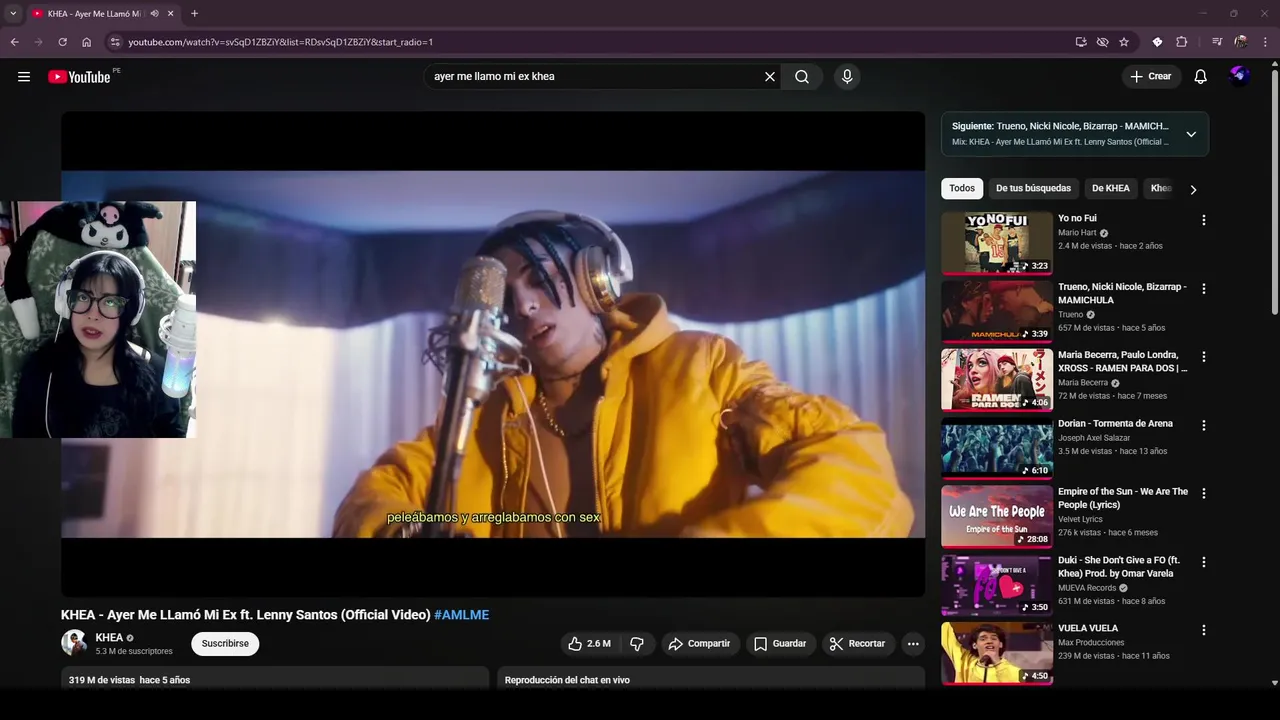Image resolution: width=1280 pixels, height=720 pixels.
Task: Open RAMEN PARA DOS video title
Action: pyautogui.click(x=1123, y=361)
